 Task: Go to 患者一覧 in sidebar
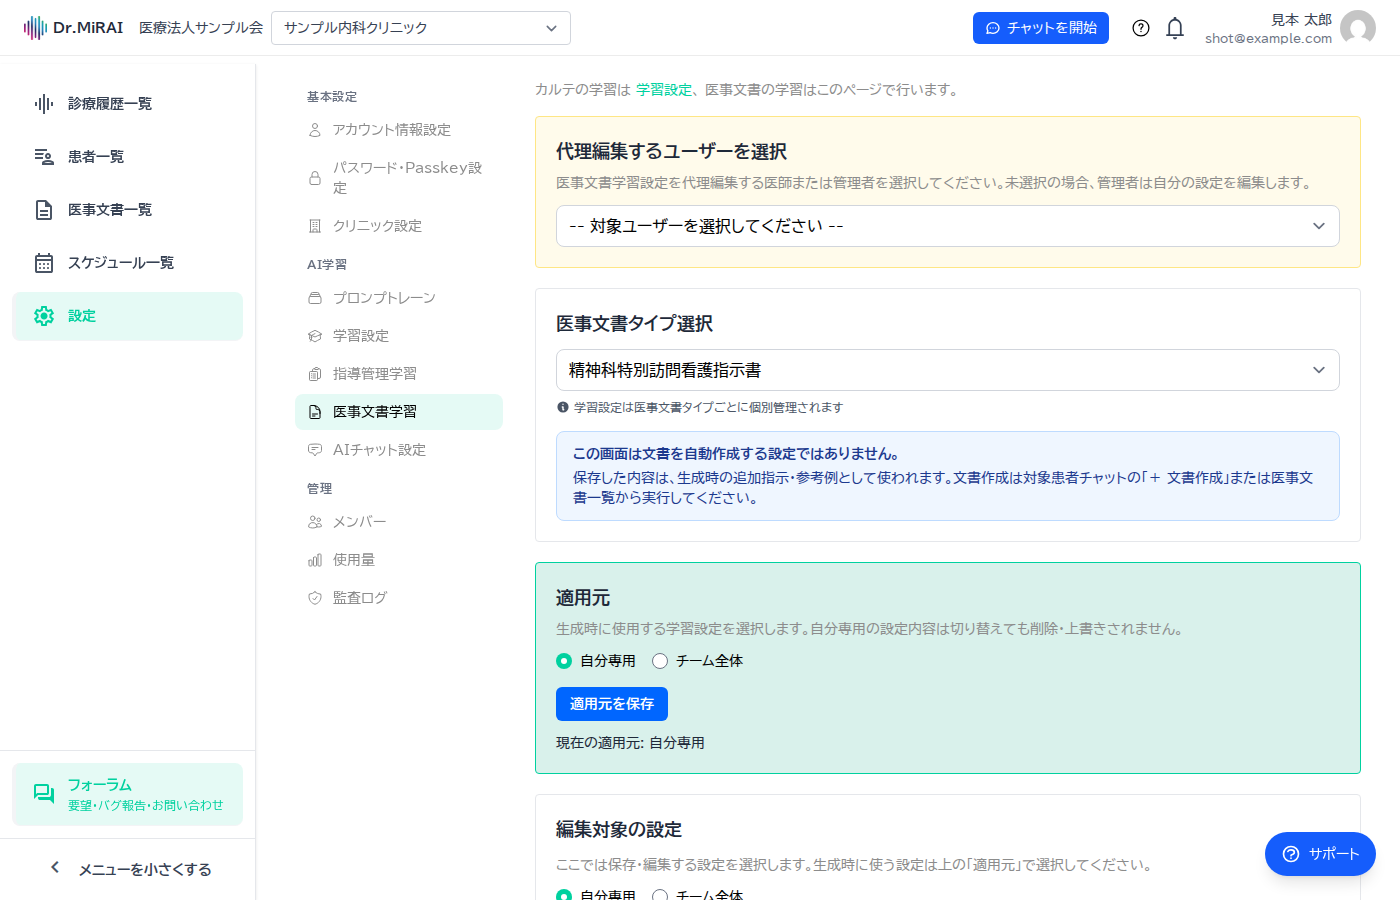pyautogui.click(x=127, y=157)
